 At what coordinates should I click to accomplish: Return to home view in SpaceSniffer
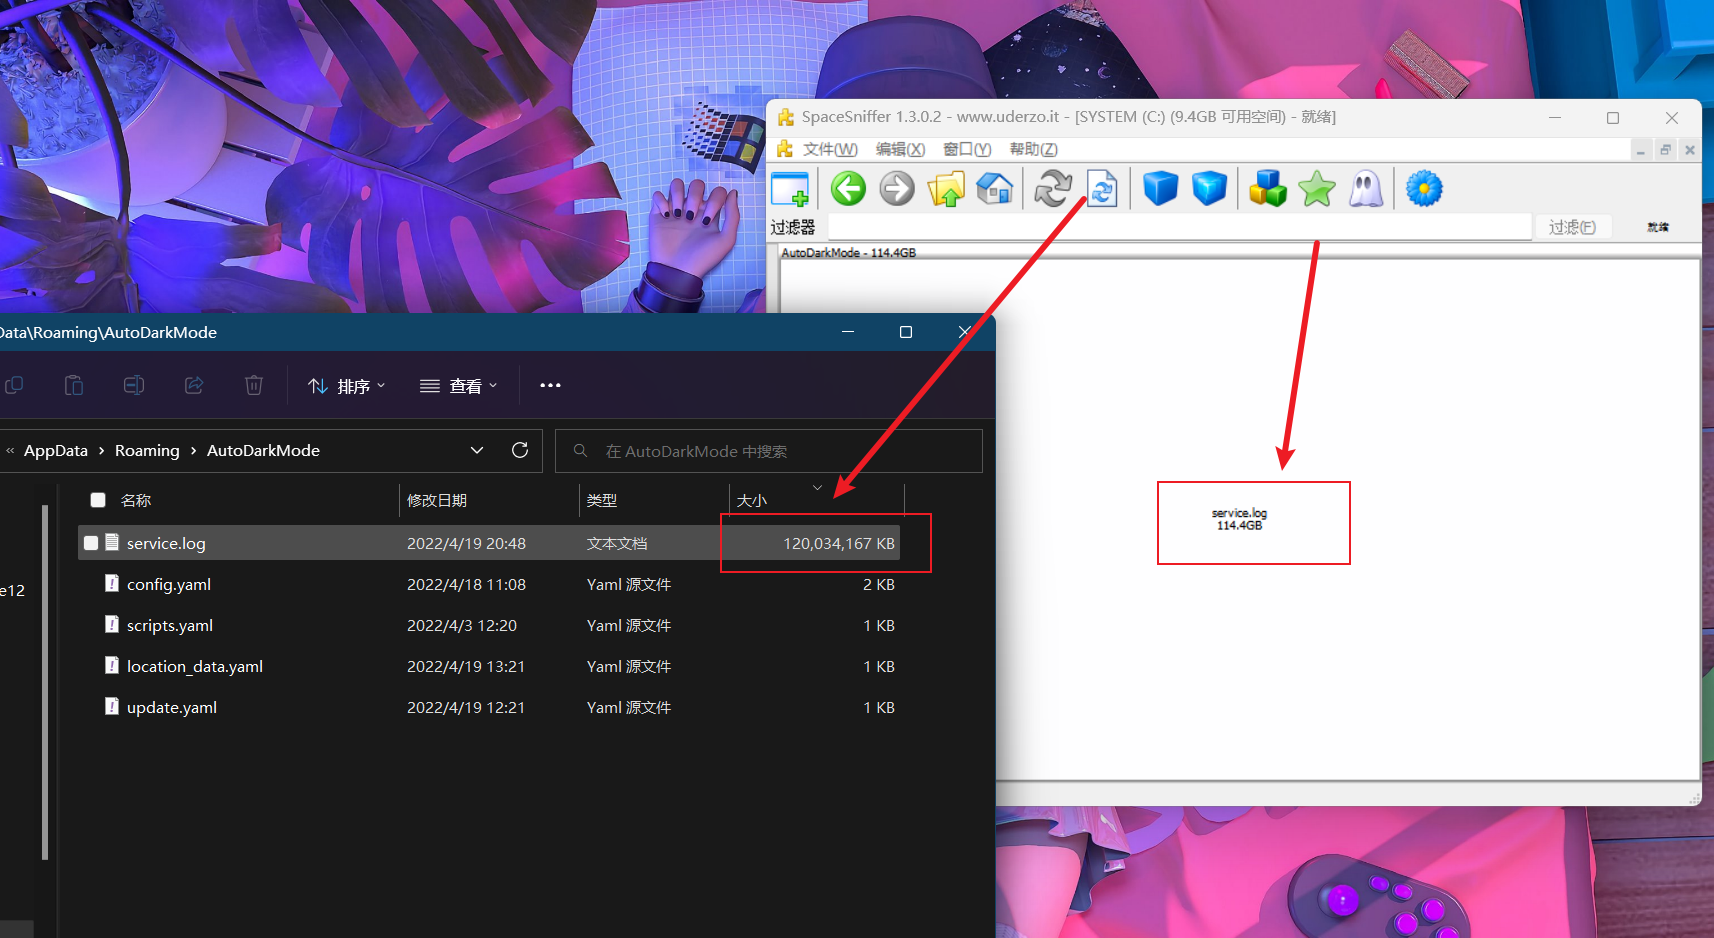click(995, 188)
